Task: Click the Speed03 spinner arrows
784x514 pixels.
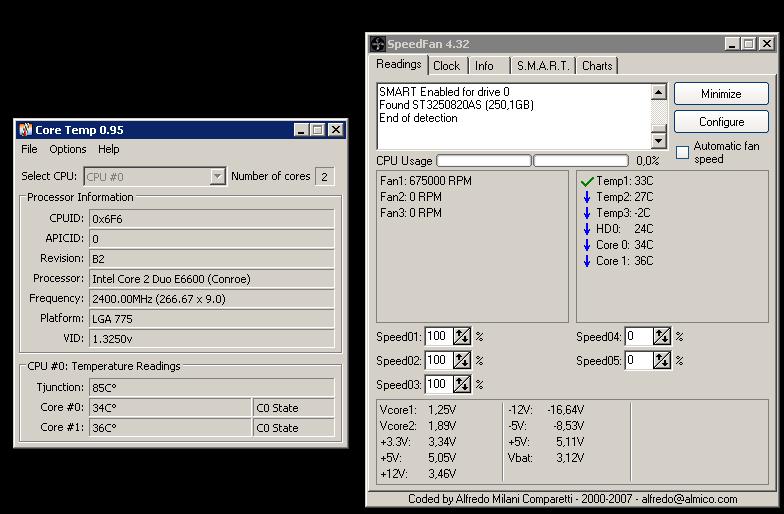Action: [x=462, y=384]
